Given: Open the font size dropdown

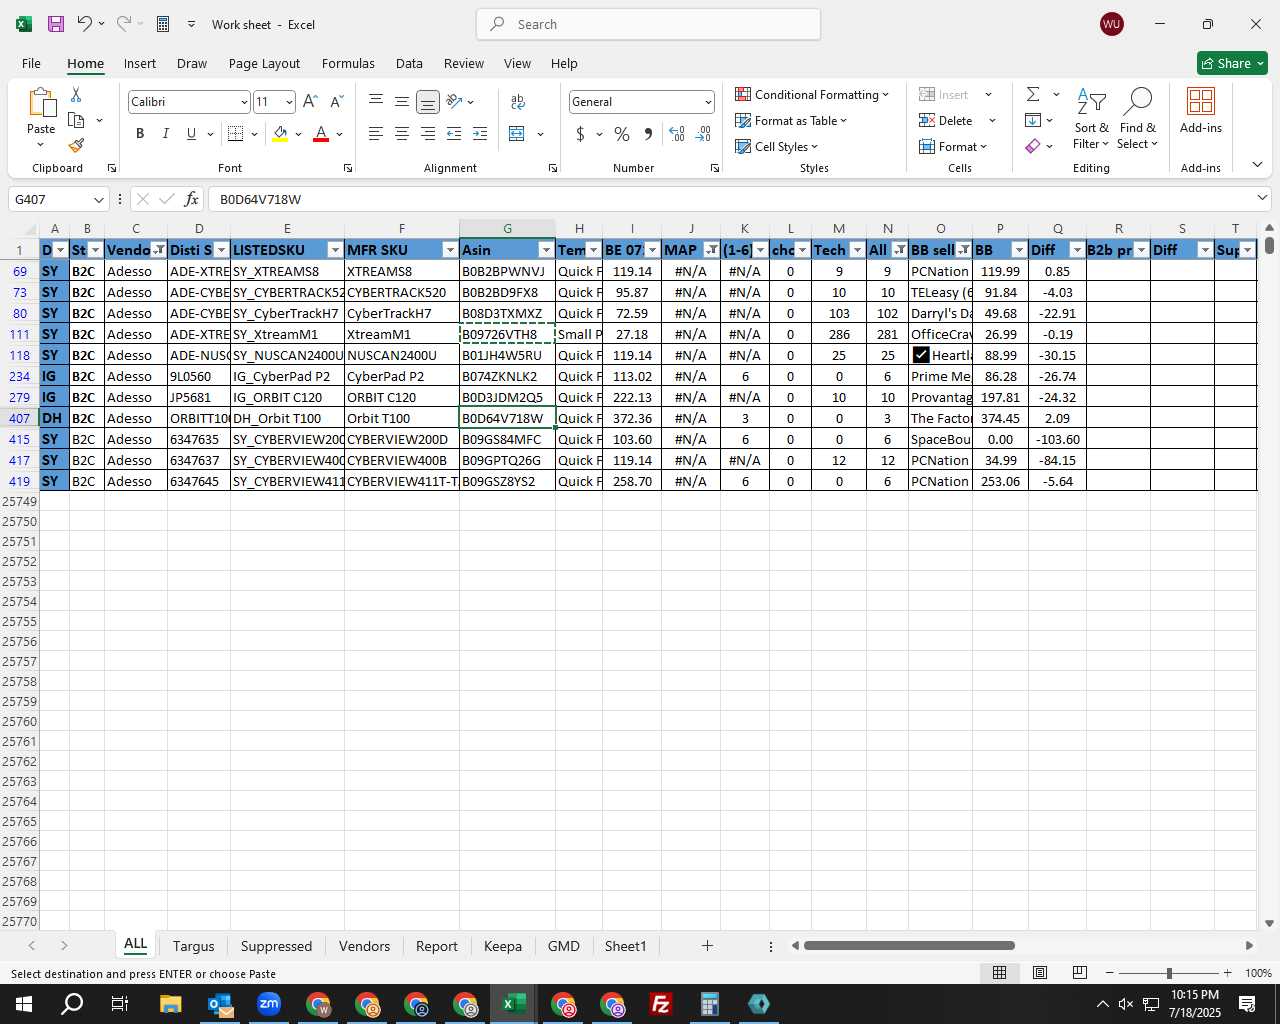Looking at the screenshot, I should 289,102.
